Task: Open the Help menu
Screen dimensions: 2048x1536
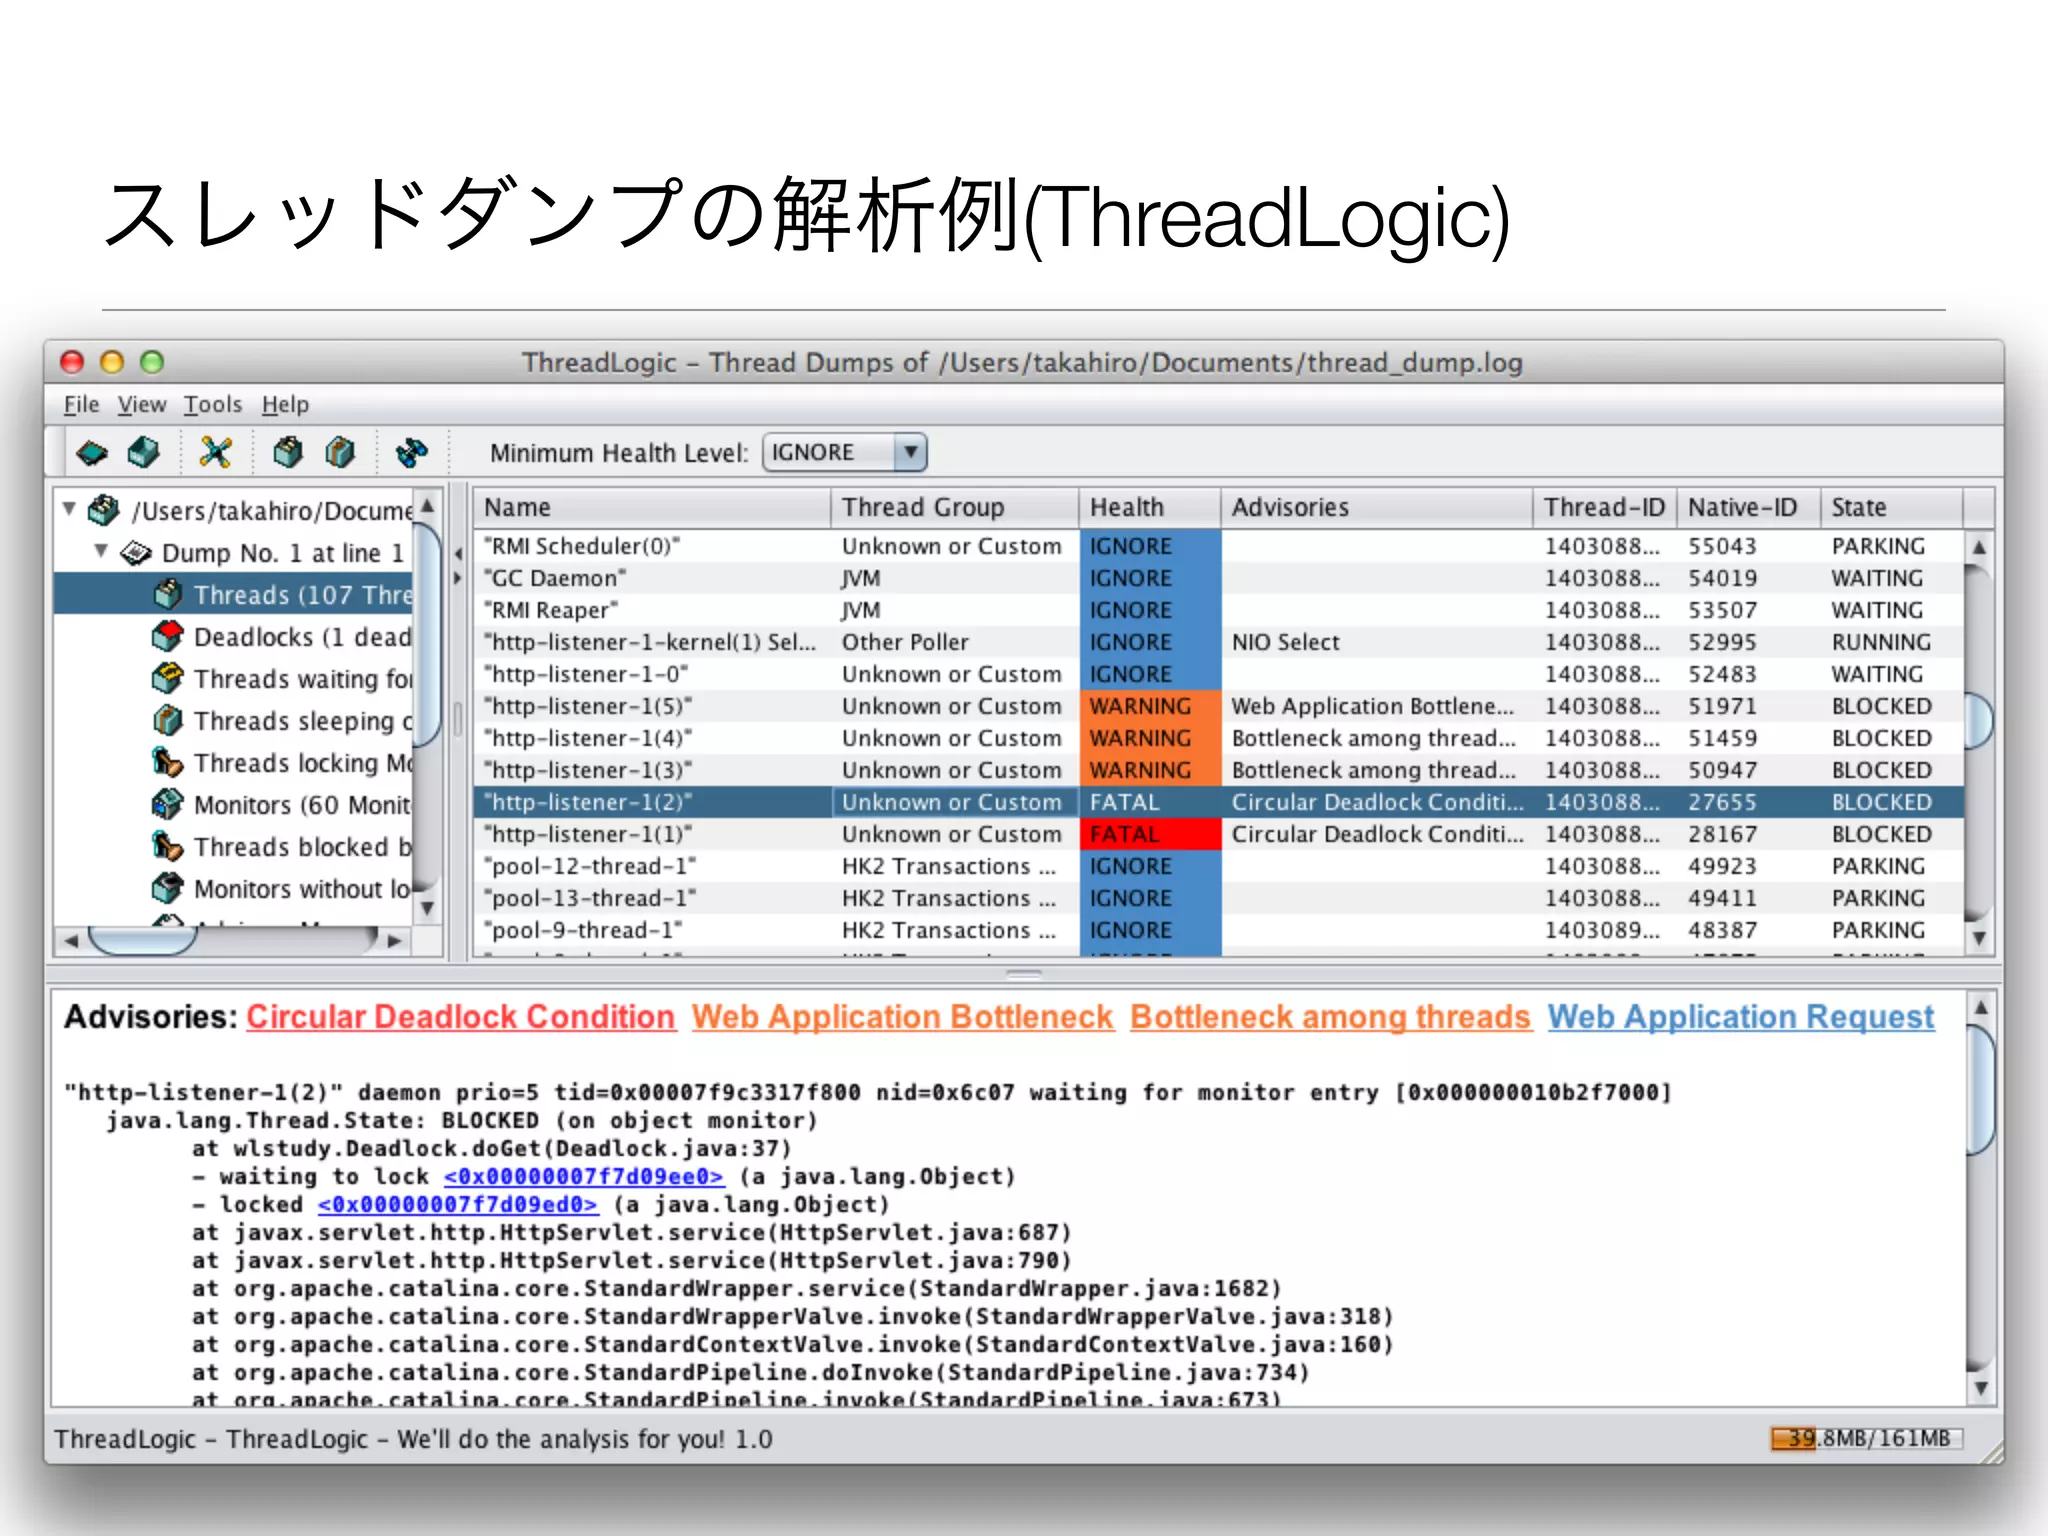Action: point(286,405)
